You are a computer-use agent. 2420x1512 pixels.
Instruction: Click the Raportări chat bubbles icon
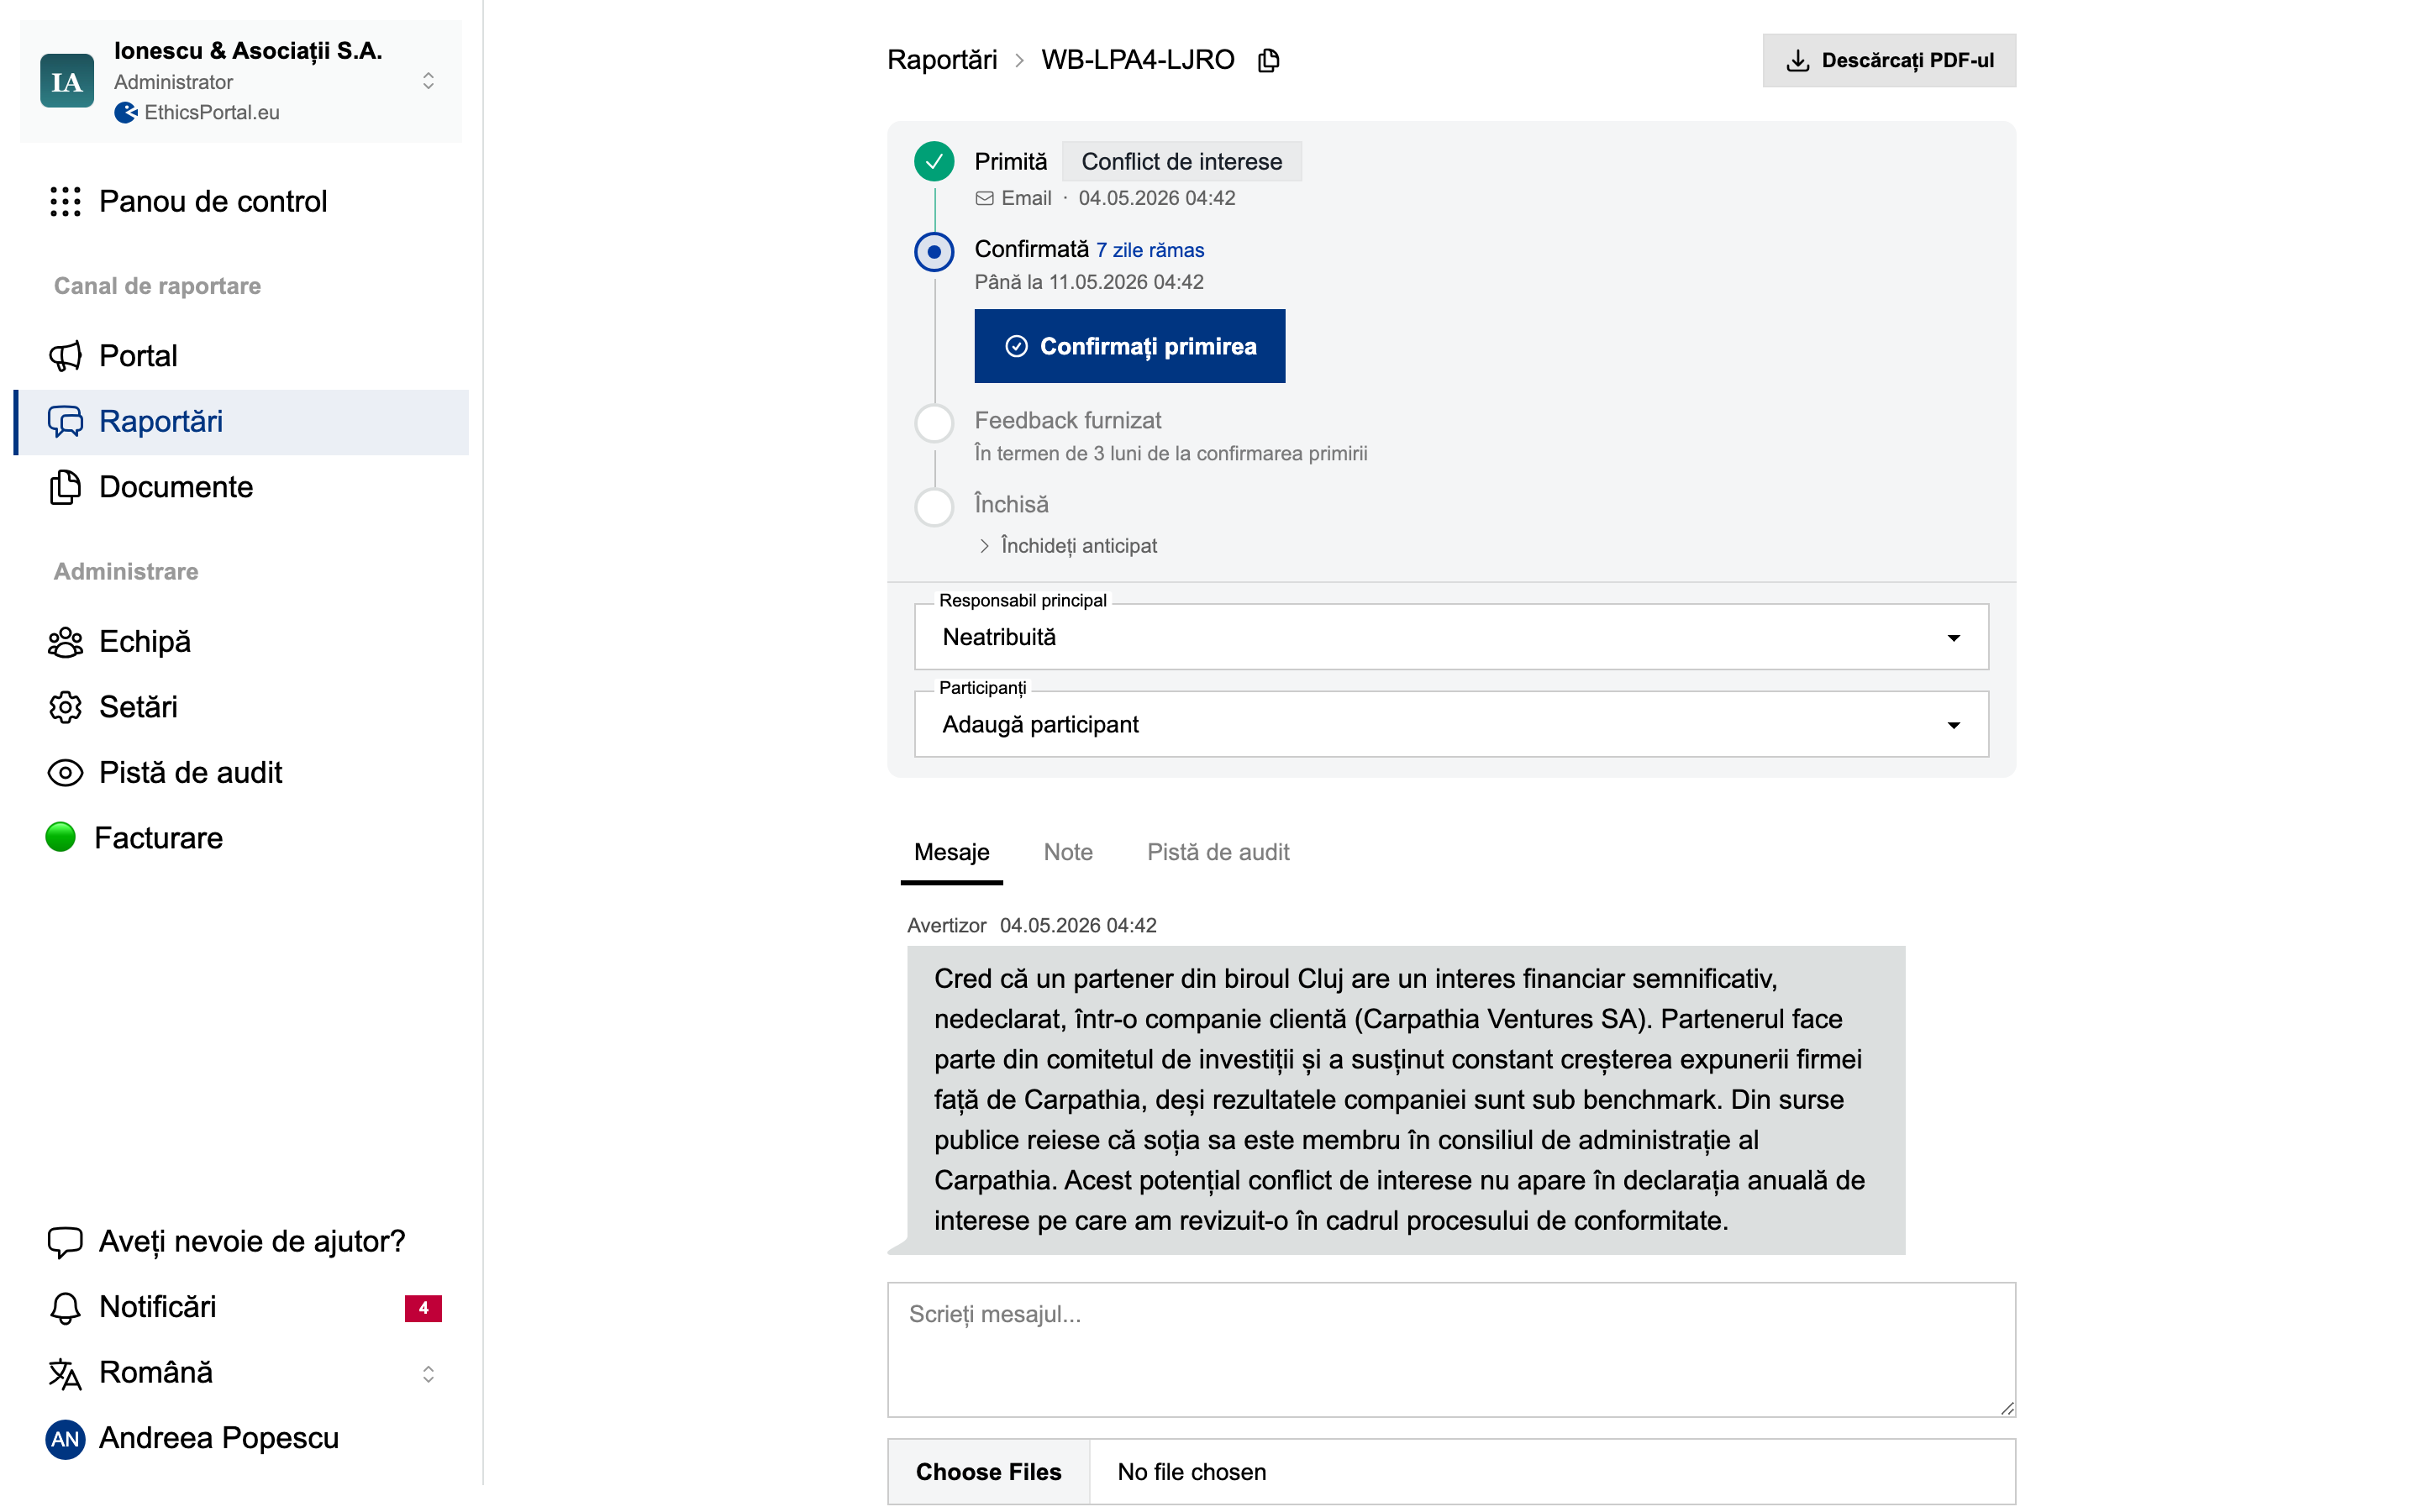pos(65,422)
